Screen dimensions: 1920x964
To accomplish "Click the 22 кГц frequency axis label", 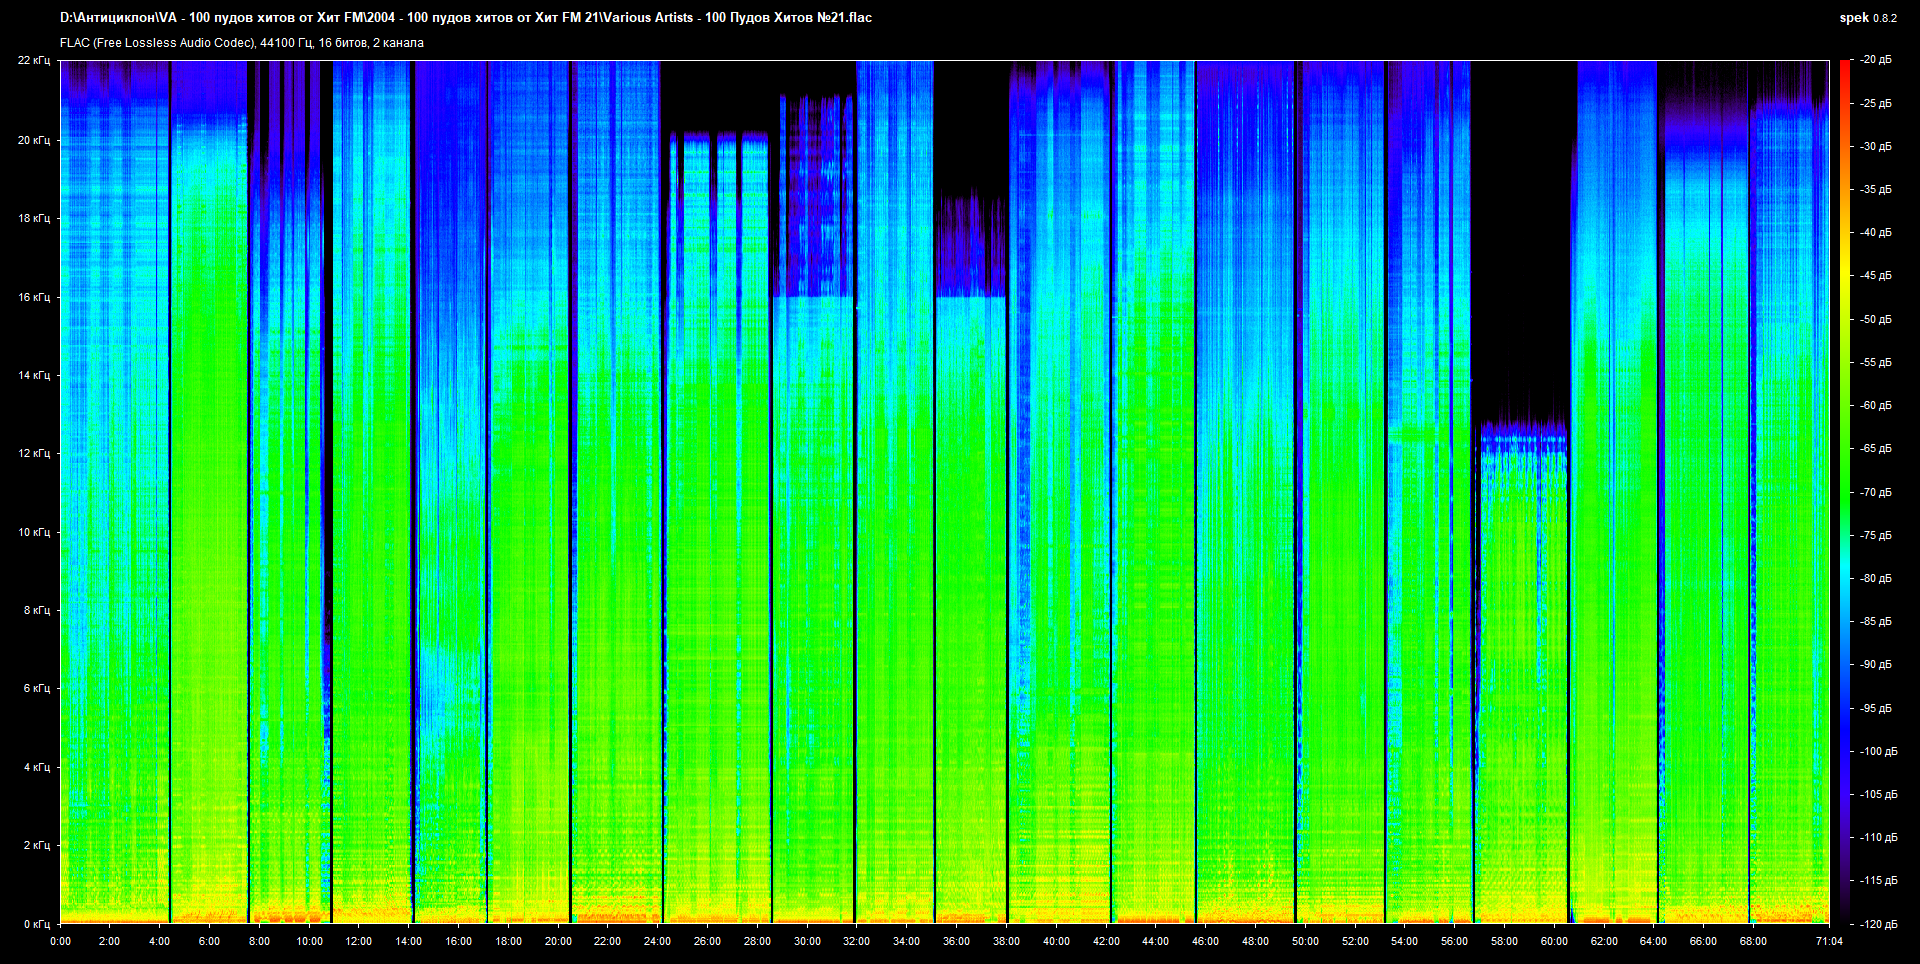I will pyautogui.click(x=33, y=61).
